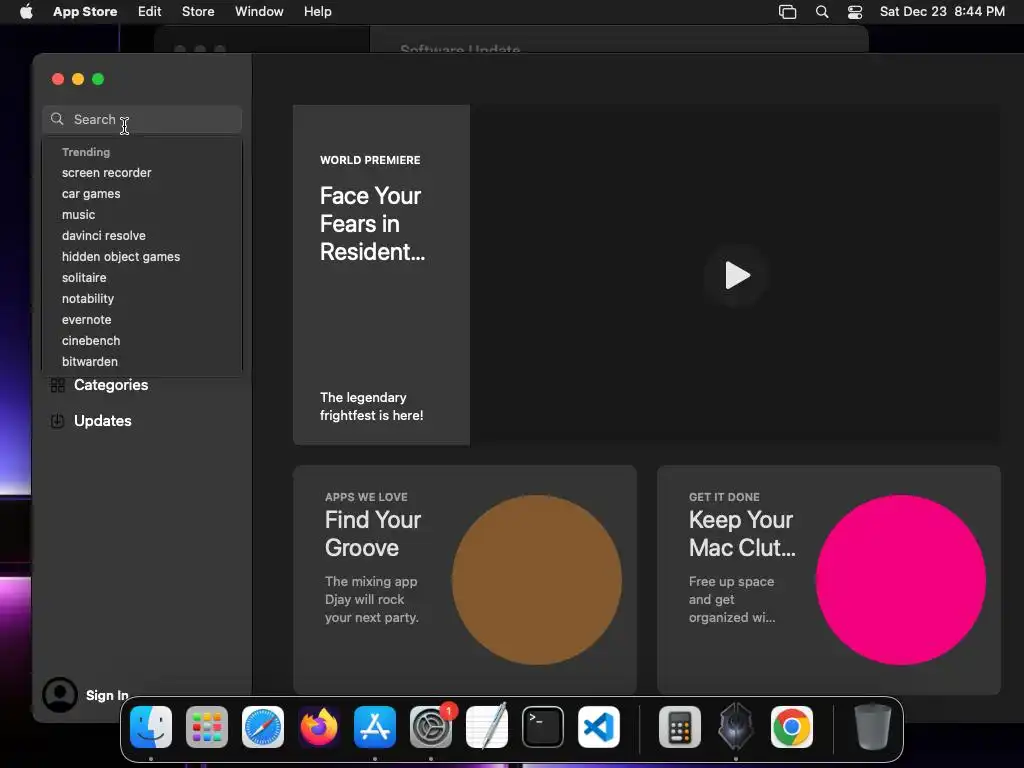
Task: Open System Settings from the Dock
Action: (431, 727)
